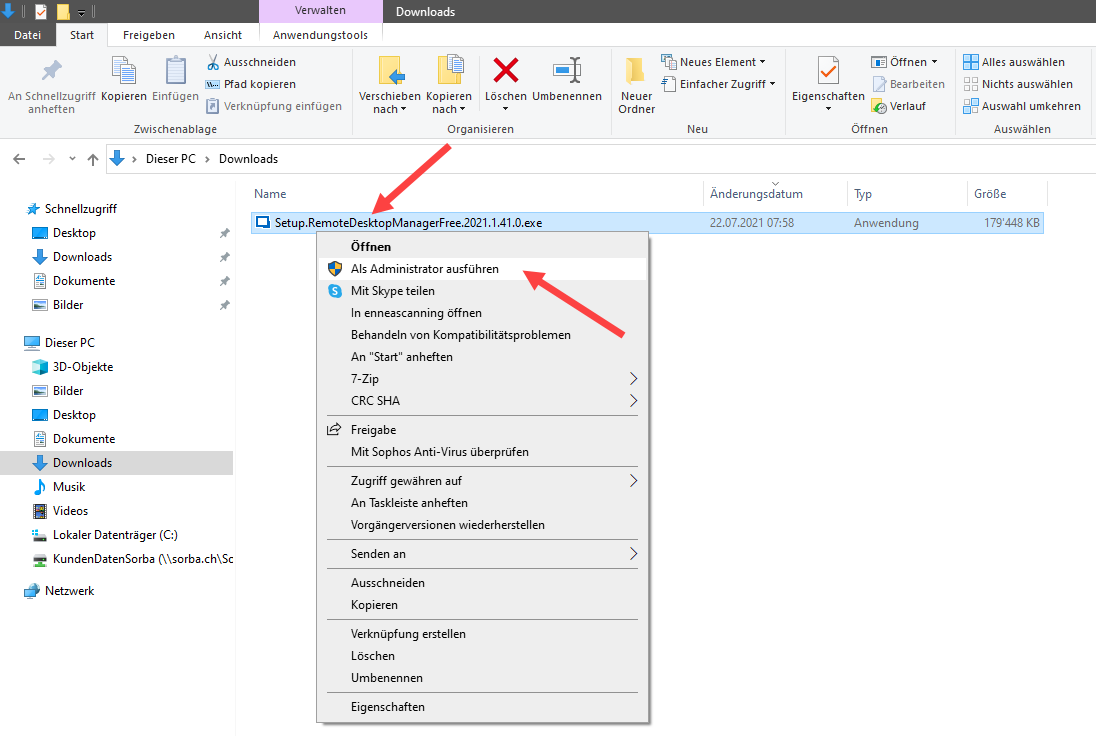Click the Löschen red X icon
The height and width of the screenshot is (736, 1096).
click(506, 71)
